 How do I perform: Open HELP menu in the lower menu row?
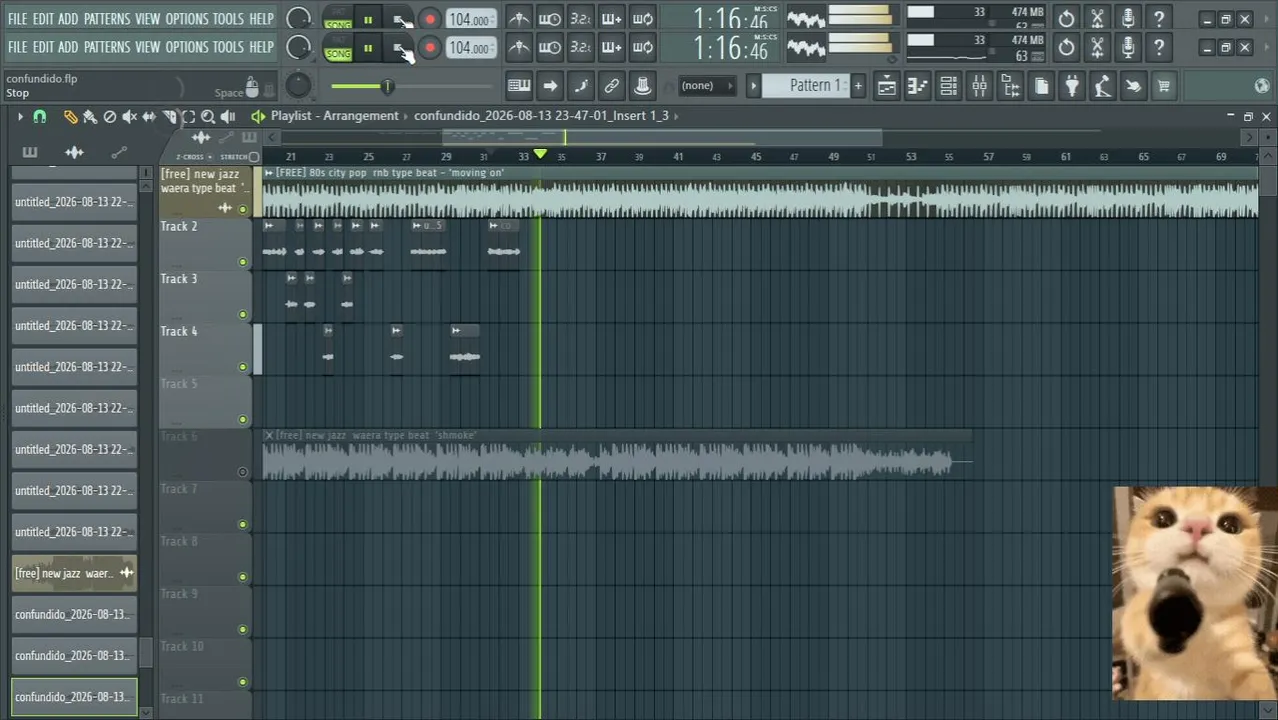coord(261,47)
